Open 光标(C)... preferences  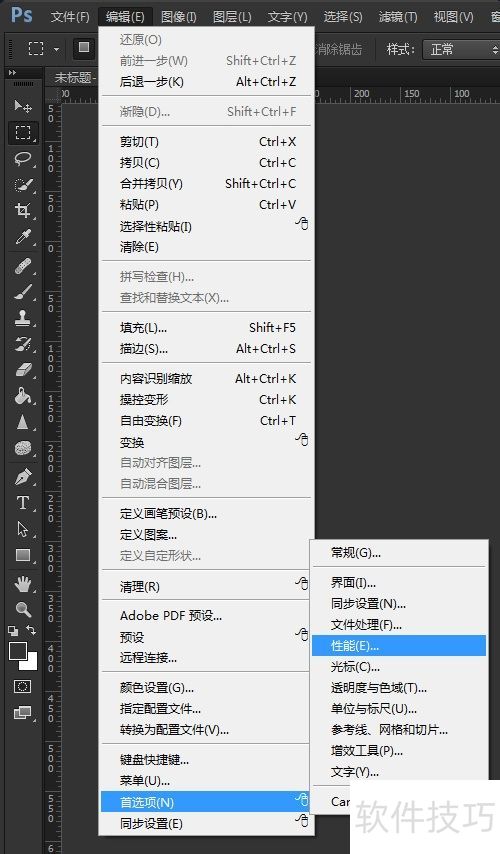399,667
